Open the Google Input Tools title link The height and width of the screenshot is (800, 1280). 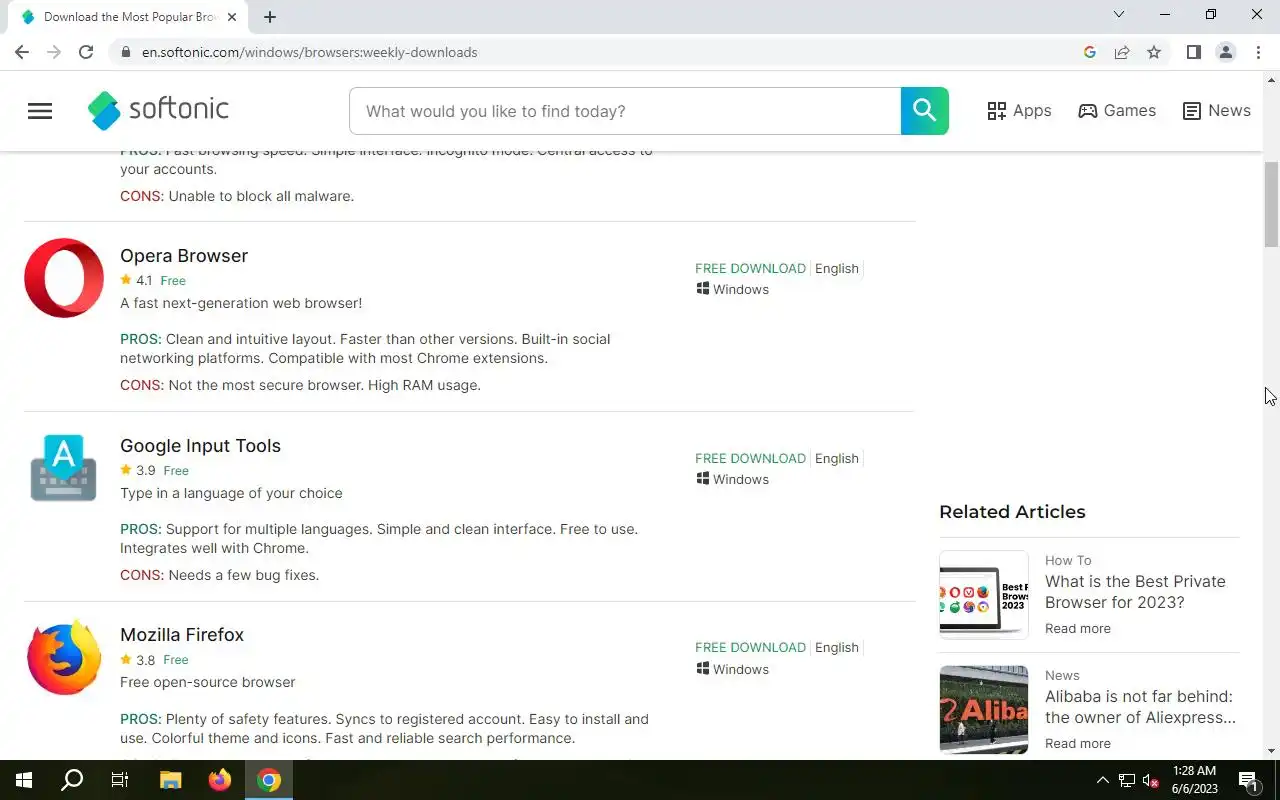(x=200, y=446)
